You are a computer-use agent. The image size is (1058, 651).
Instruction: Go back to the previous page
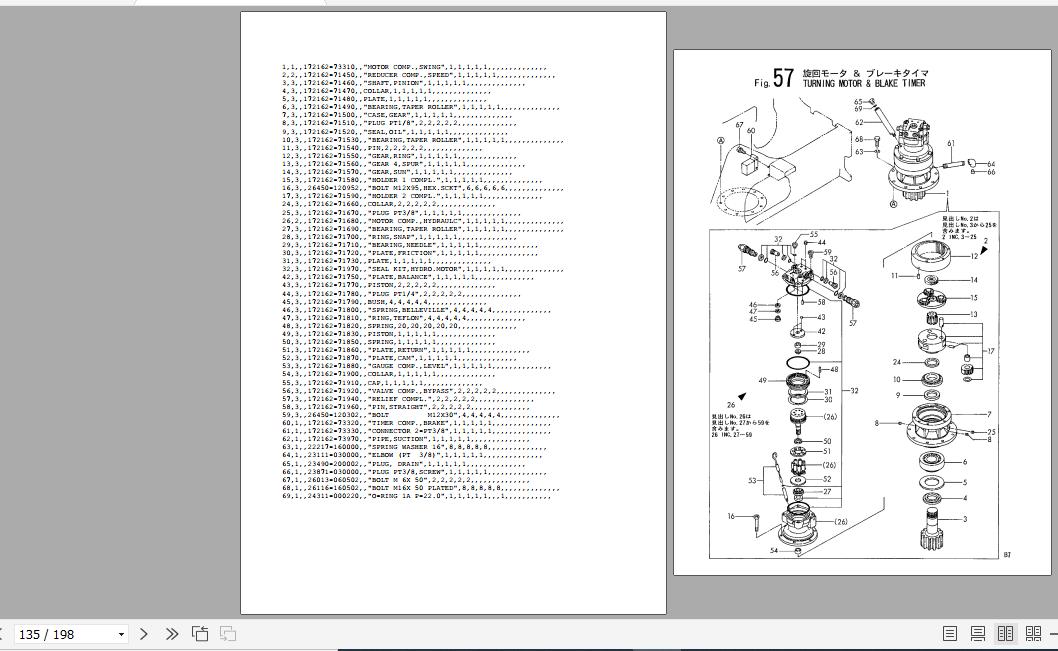[x=4, y=634]
